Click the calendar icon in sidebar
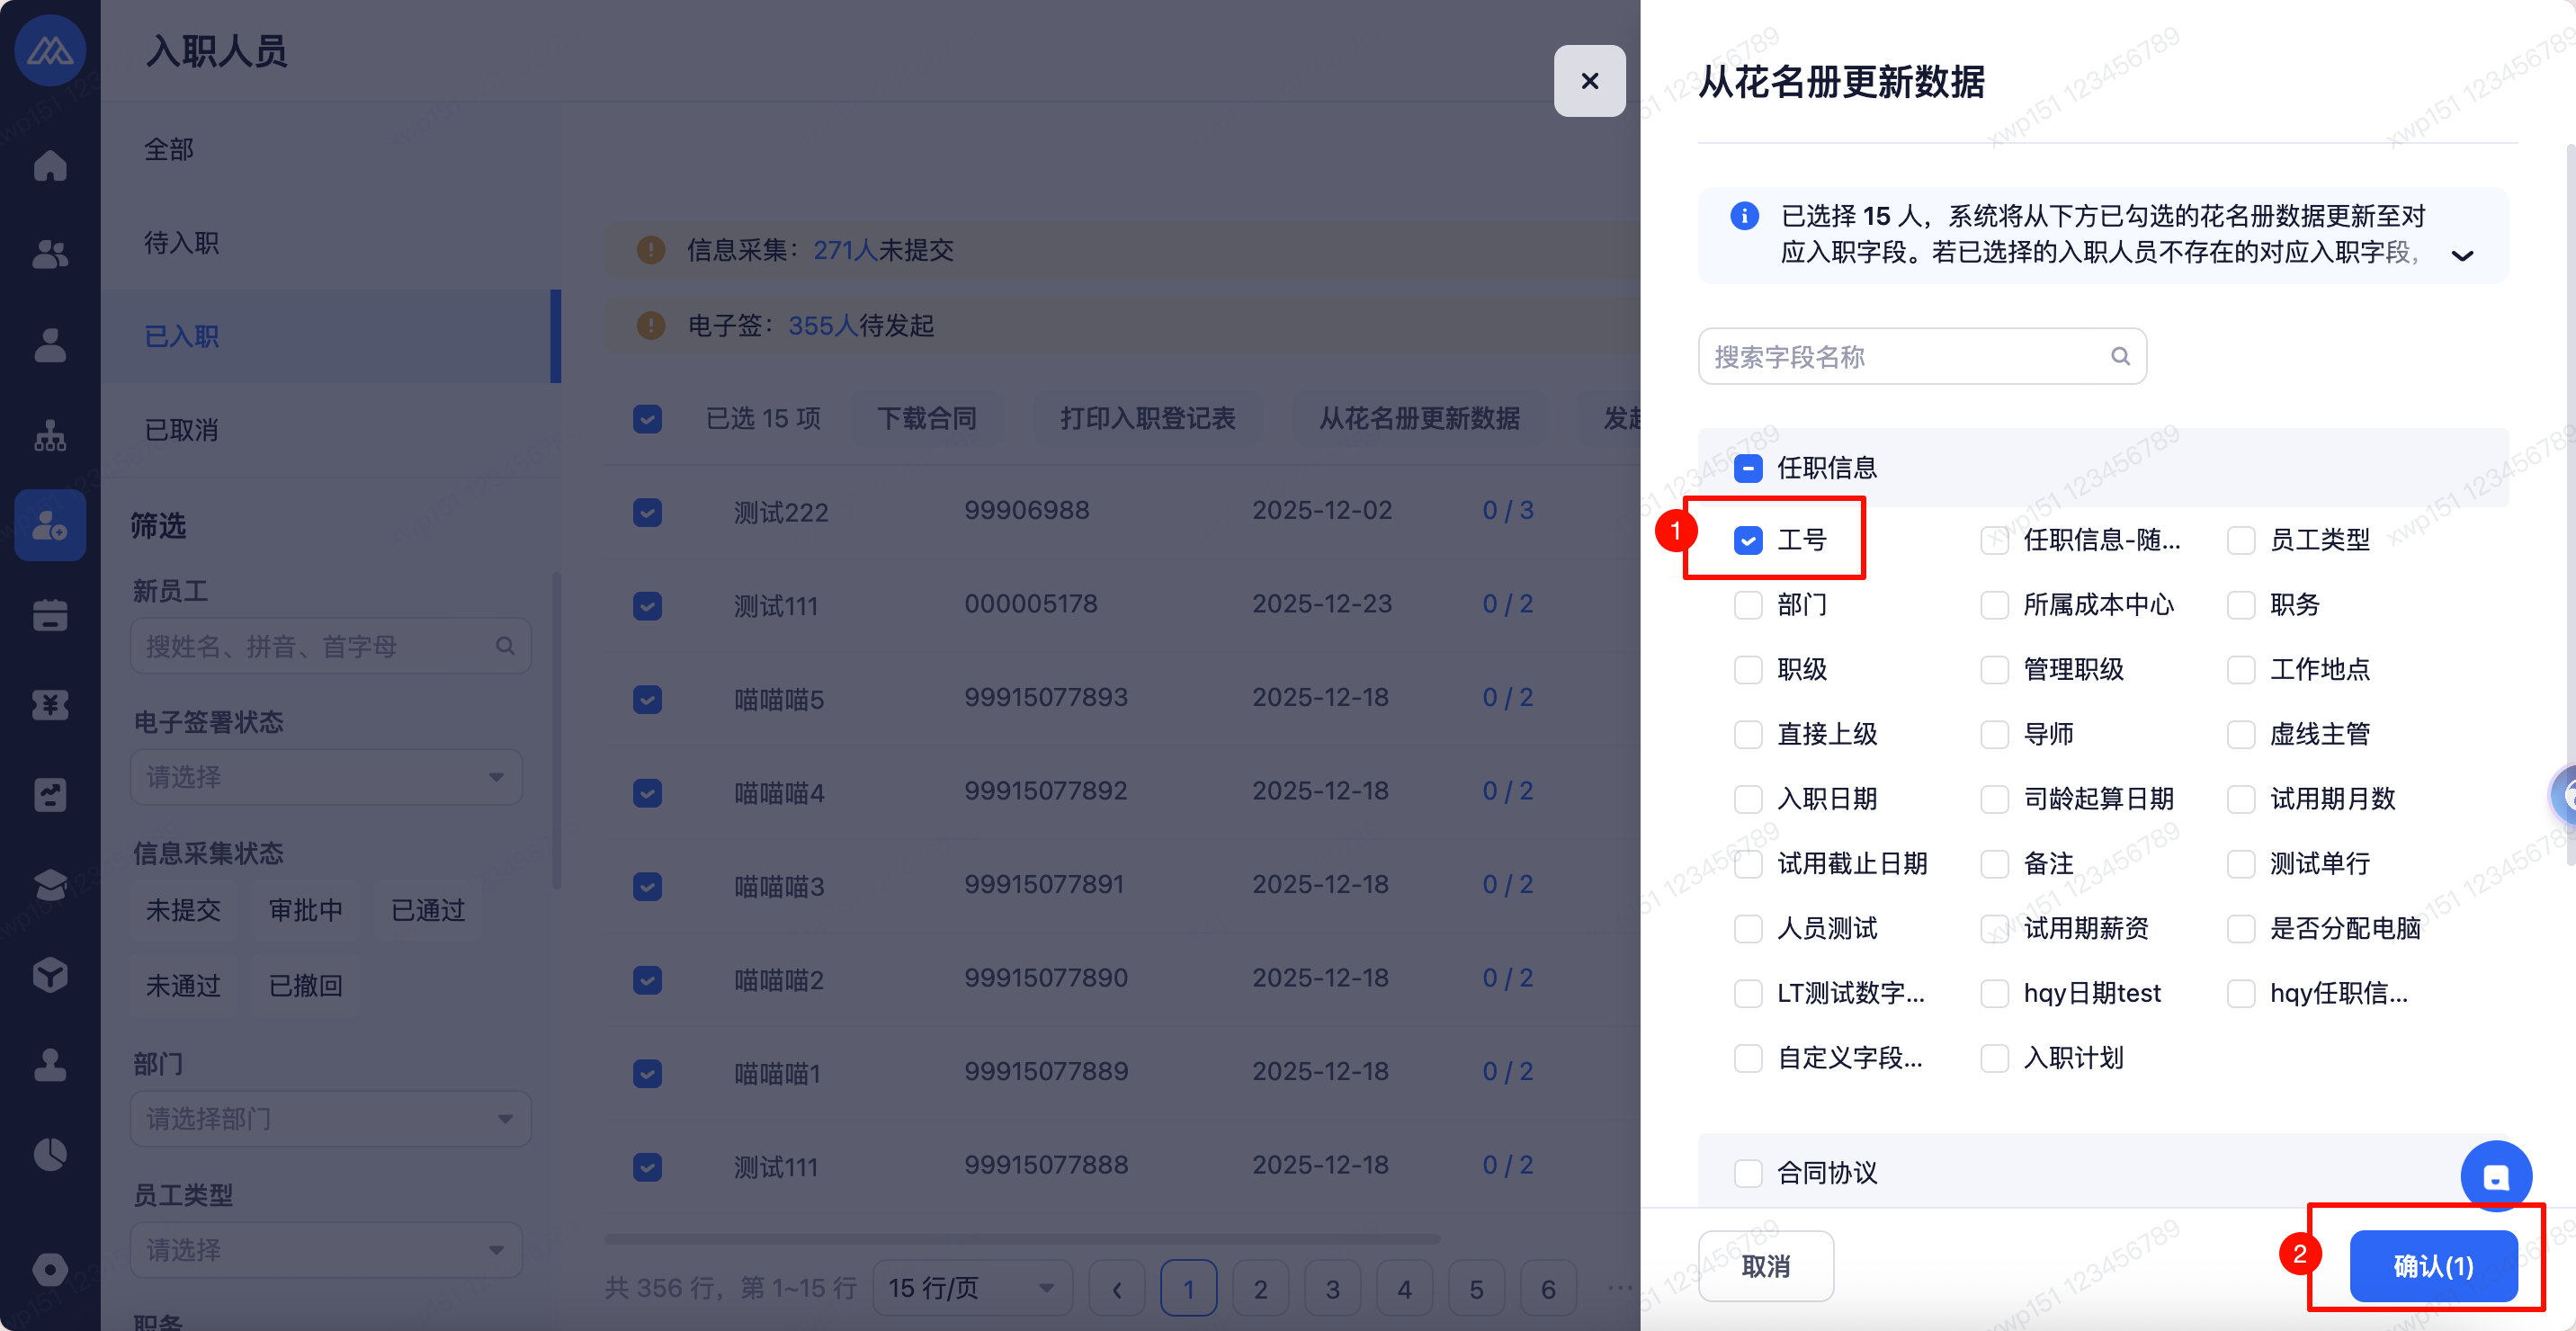This screenshot has height=1331, width=2576. pos(50,615)
